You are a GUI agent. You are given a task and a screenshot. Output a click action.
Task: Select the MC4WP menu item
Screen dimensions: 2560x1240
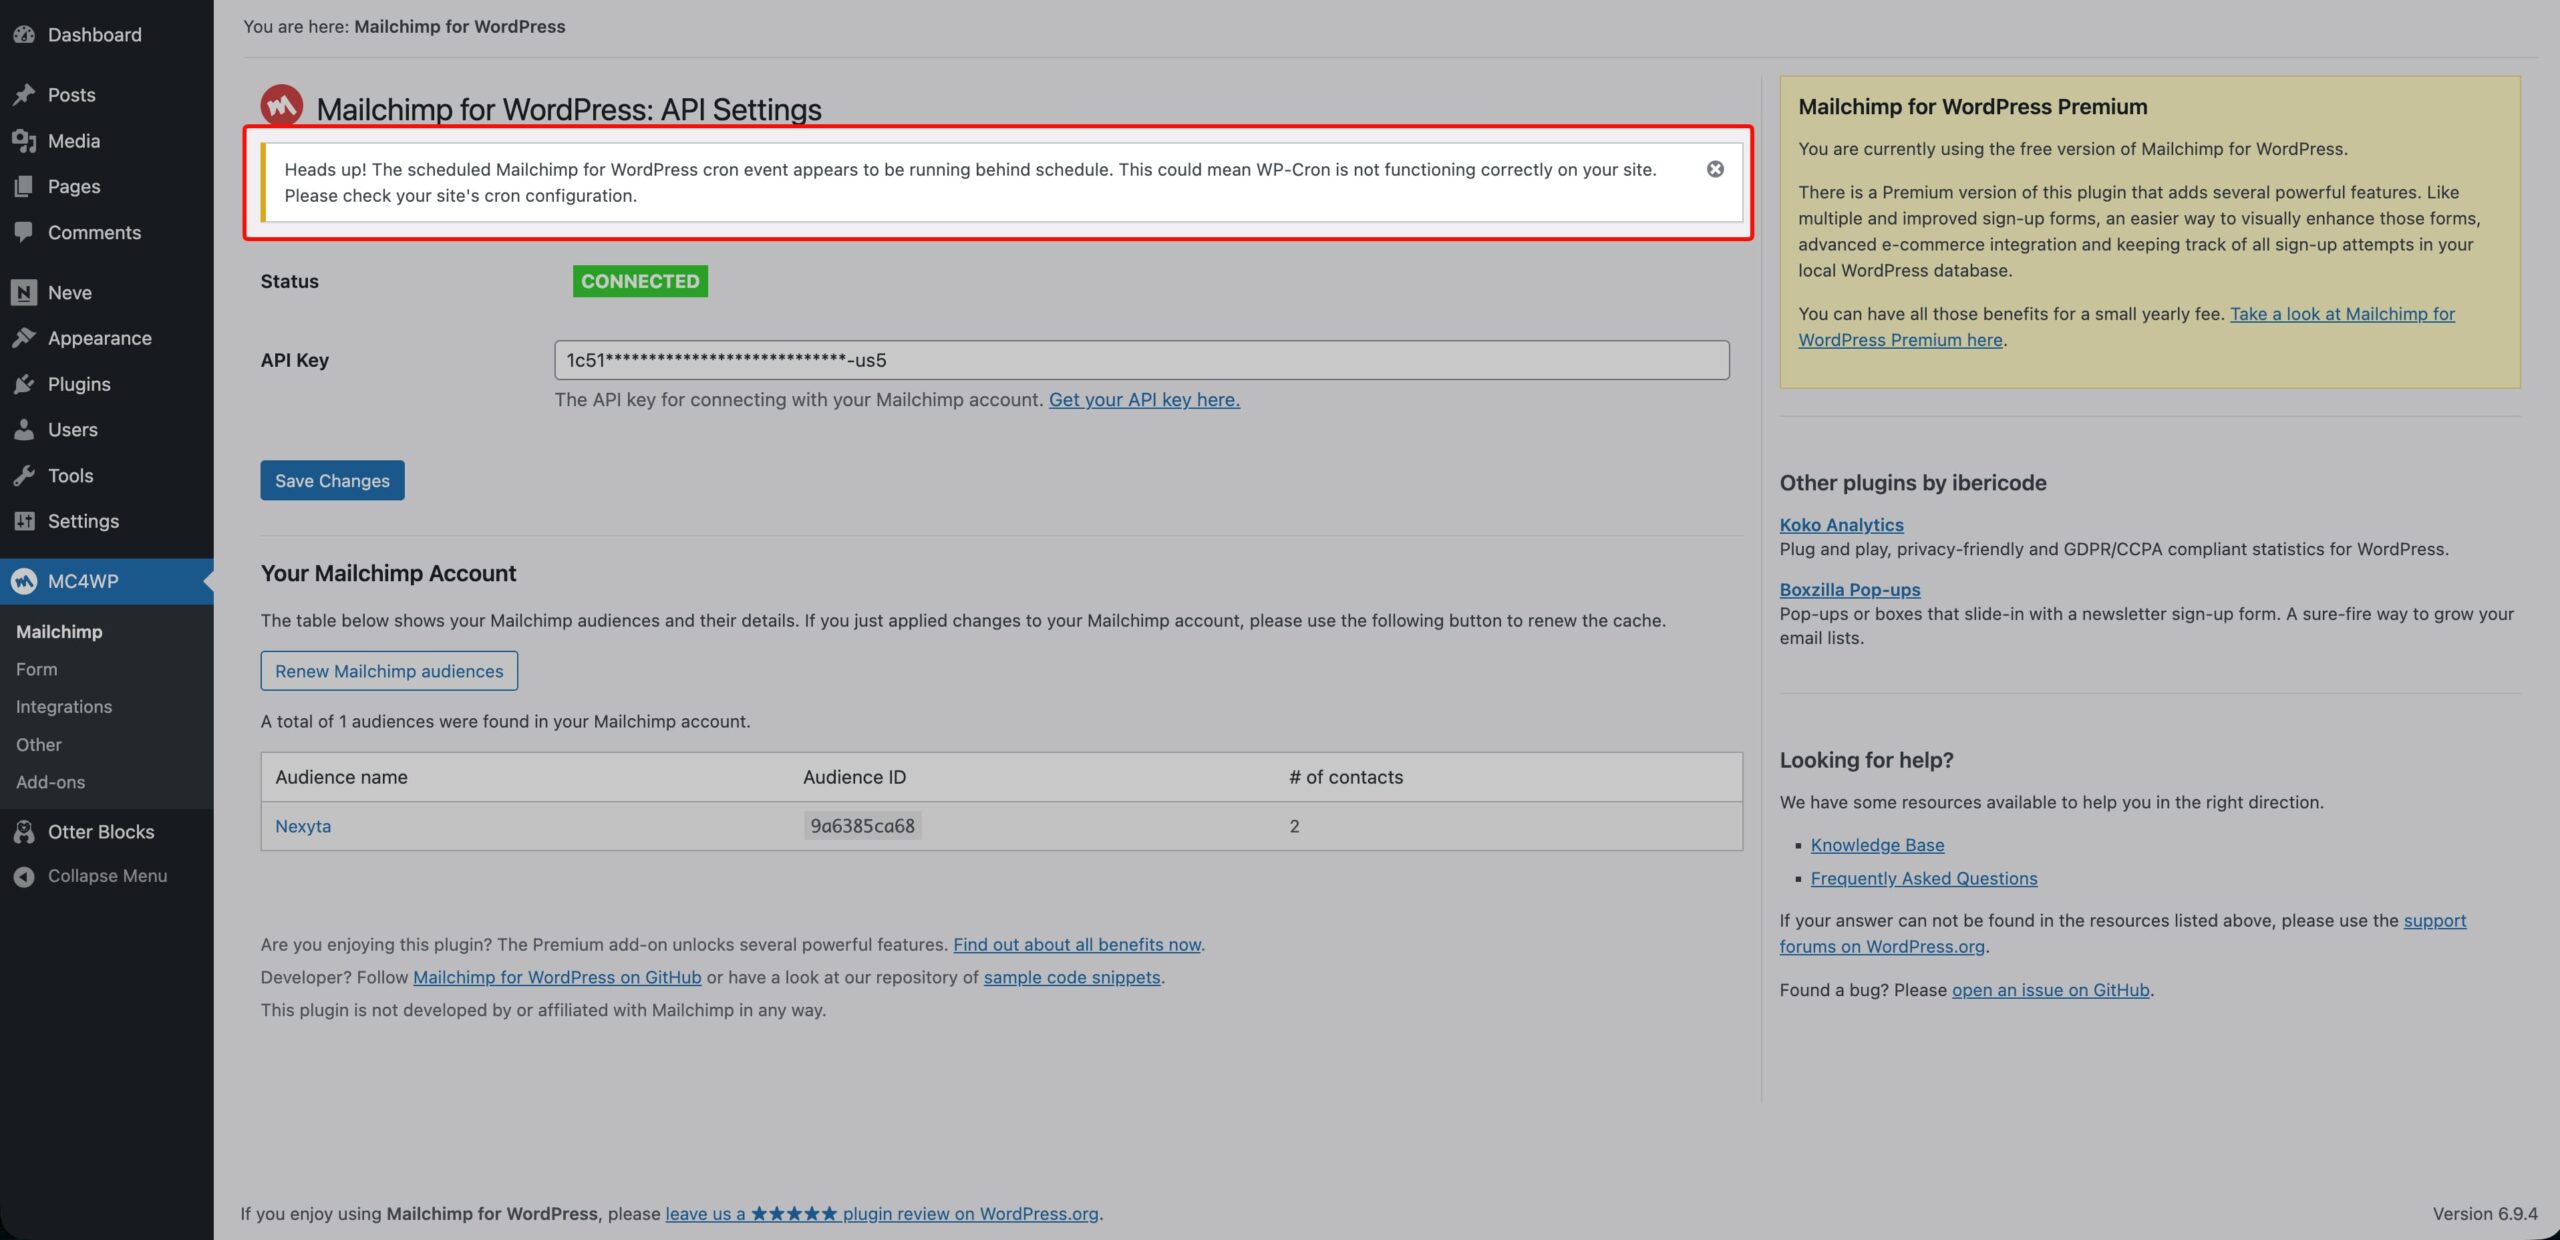click(107, 581)
